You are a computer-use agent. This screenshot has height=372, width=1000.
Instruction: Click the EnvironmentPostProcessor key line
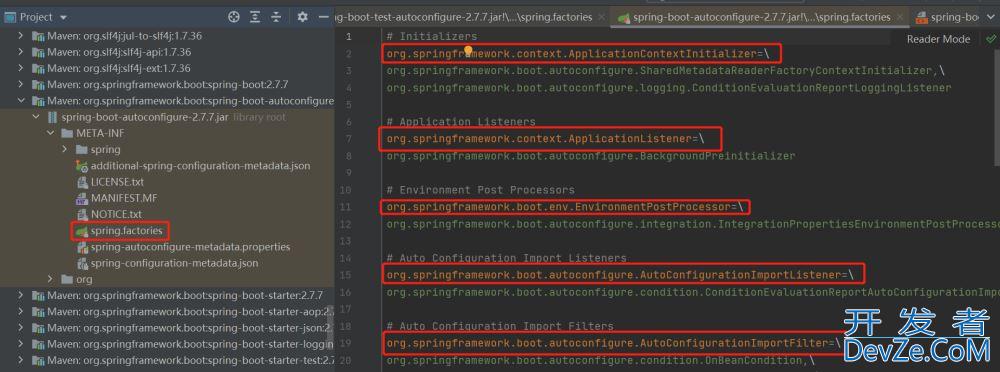click(565, 207)
